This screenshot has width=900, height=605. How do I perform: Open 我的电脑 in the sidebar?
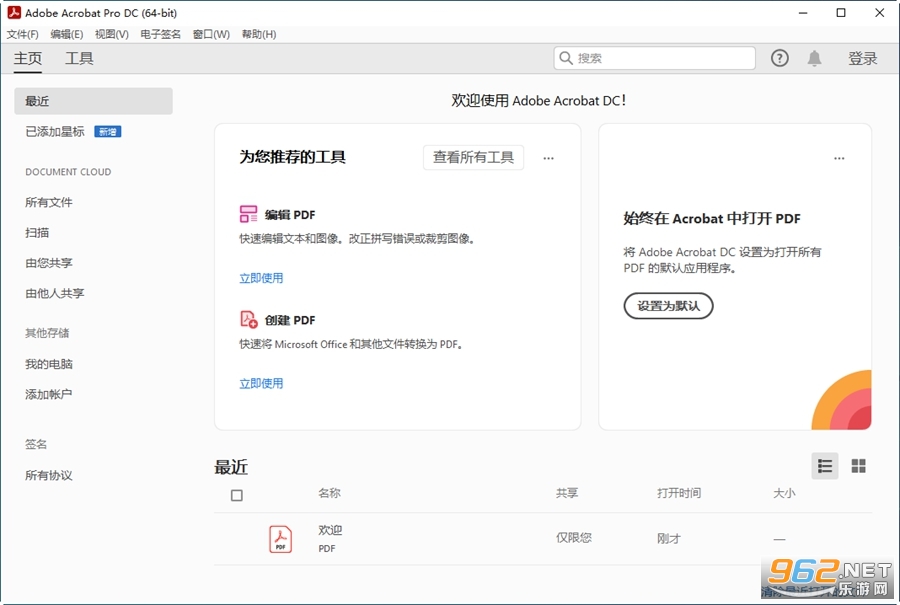click(49, 364)
